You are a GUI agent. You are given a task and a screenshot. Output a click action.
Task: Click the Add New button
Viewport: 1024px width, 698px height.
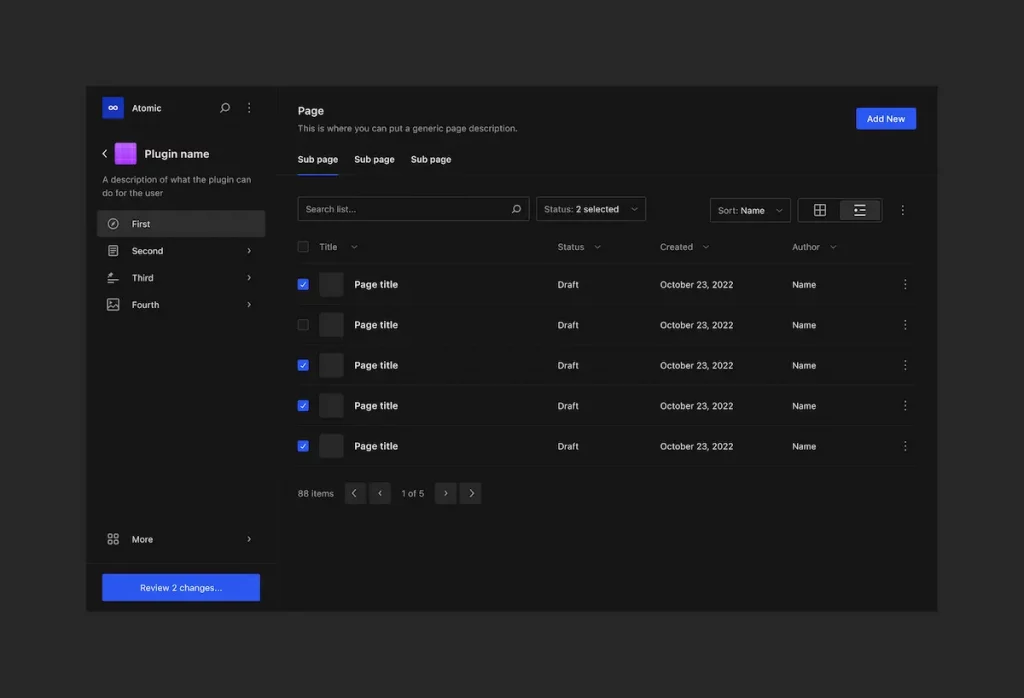885,119
